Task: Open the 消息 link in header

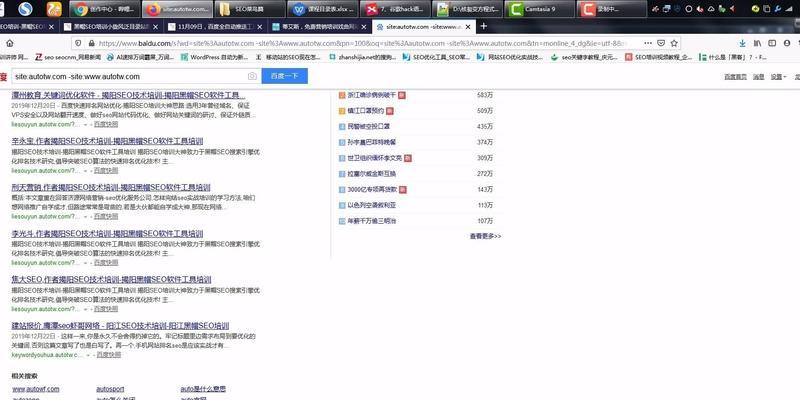Action: tap(759, 77)
